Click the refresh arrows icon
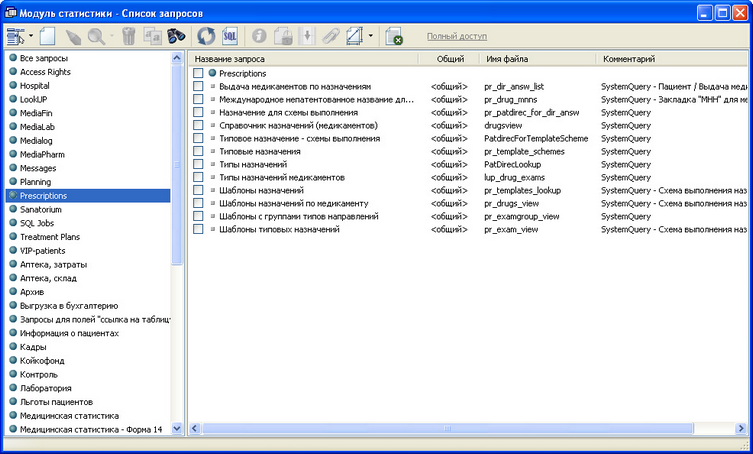 tap(206, 36)
